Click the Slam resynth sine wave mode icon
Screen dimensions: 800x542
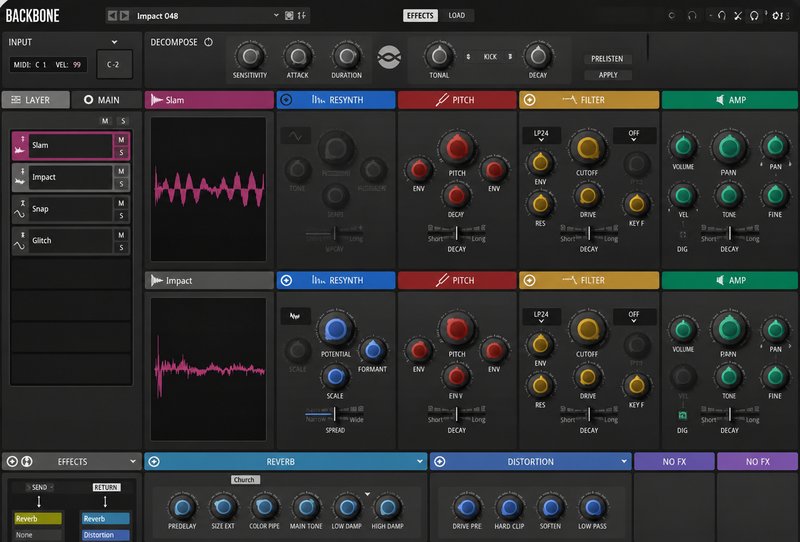[295, 136]
